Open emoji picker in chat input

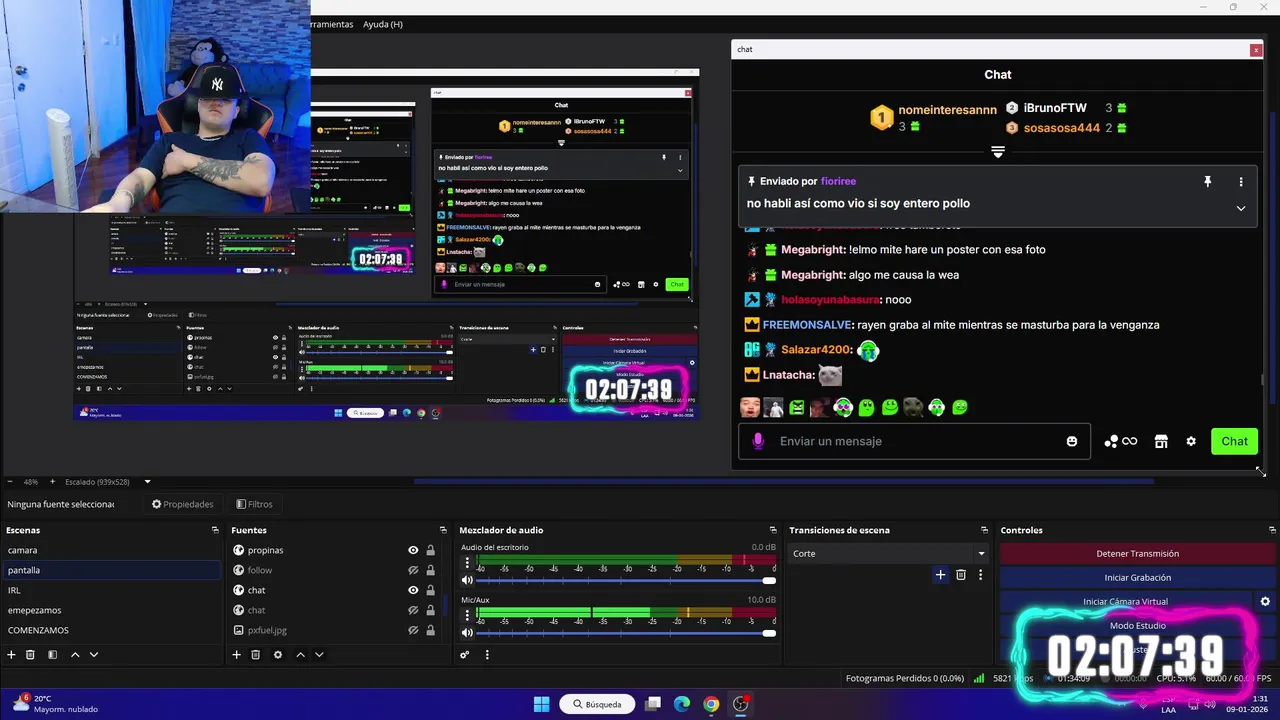pyautogui.click(x=1072, y=441)
